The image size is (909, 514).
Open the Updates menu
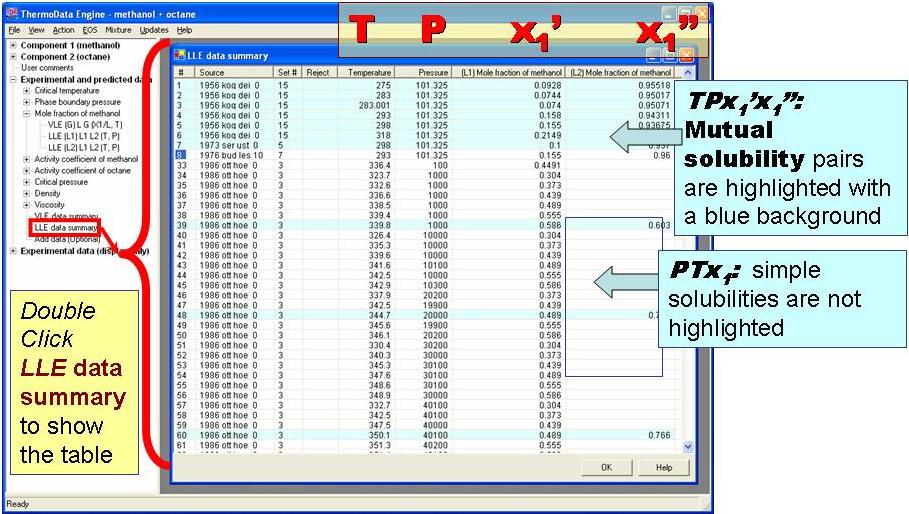(154, 30)
